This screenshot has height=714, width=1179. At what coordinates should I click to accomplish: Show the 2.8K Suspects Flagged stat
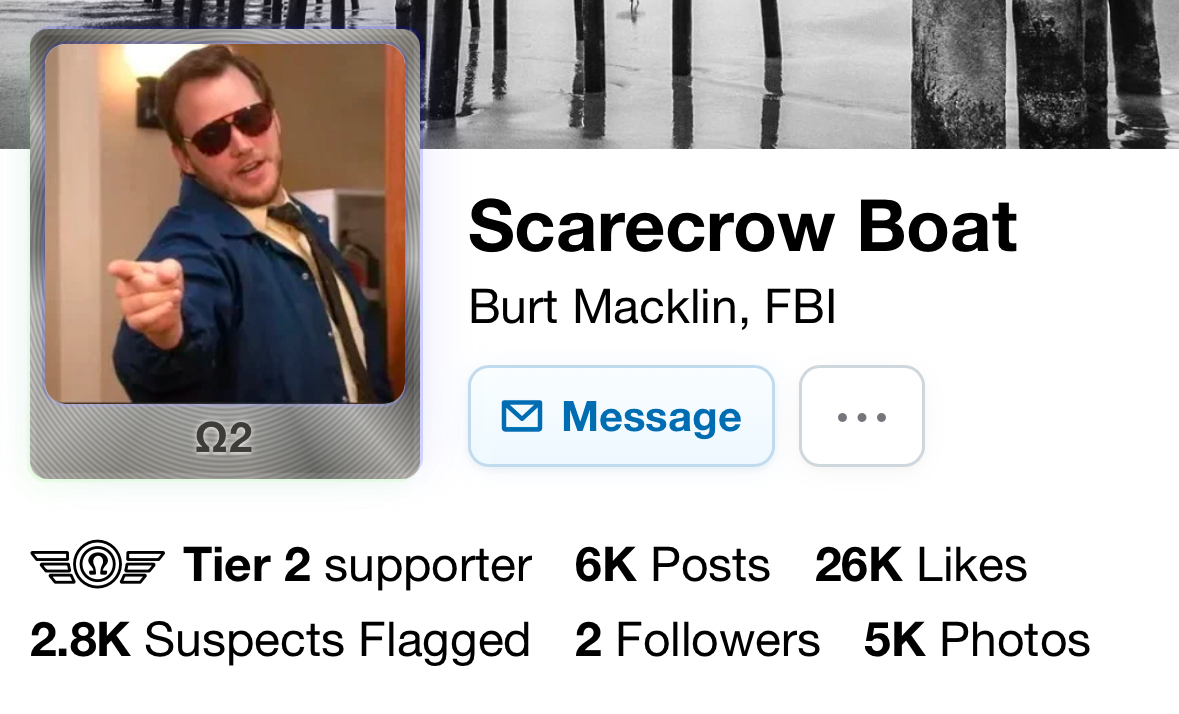click(x=280, y=641)
